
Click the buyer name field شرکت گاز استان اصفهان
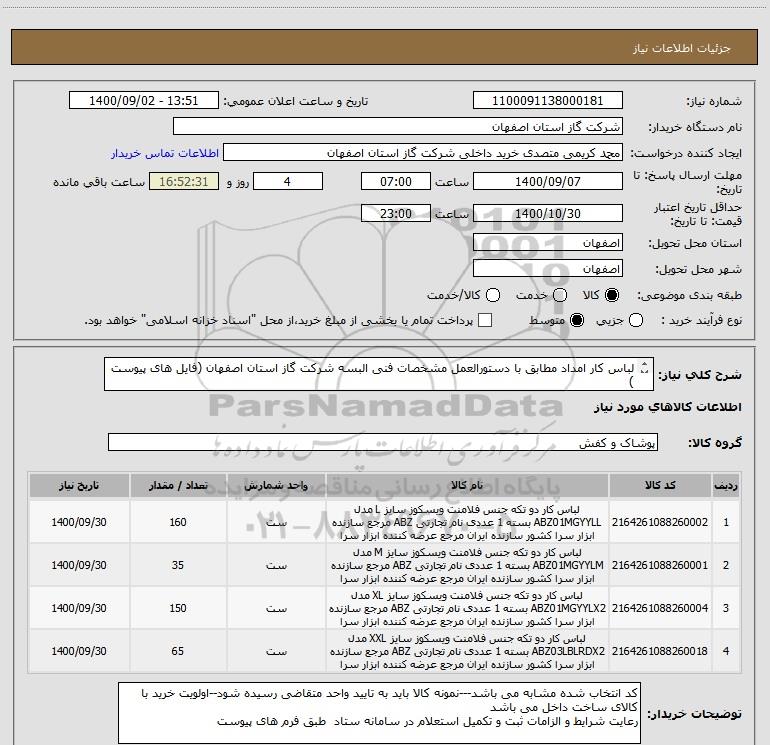398,127
